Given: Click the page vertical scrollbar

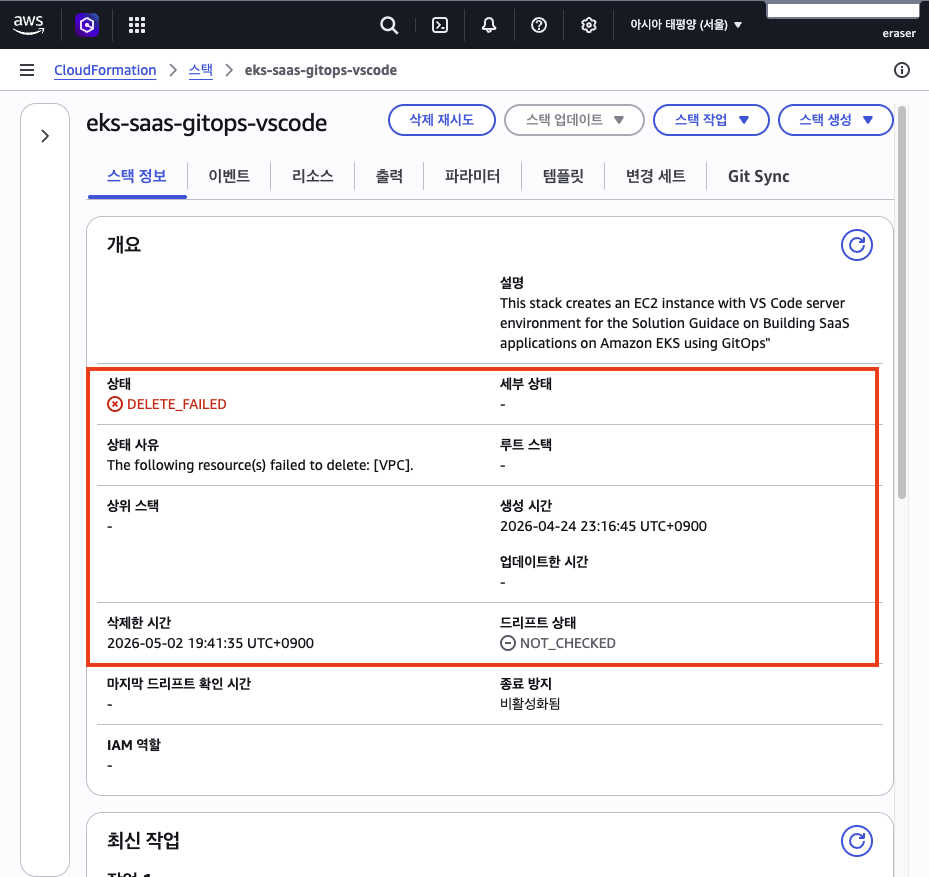Looking at the screenshot, I should coord(902,302).
